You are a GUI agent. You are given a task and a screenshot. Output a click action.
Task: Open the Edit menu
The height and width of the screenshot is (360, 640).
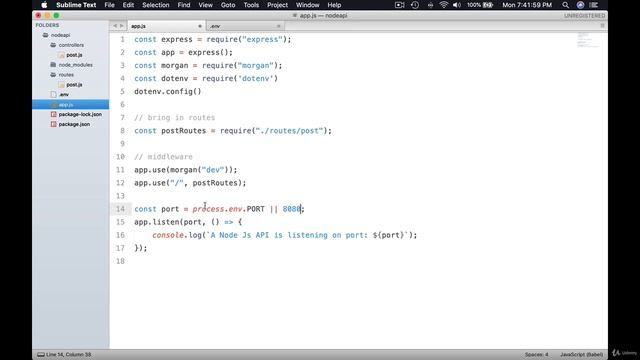click(128, 5)
